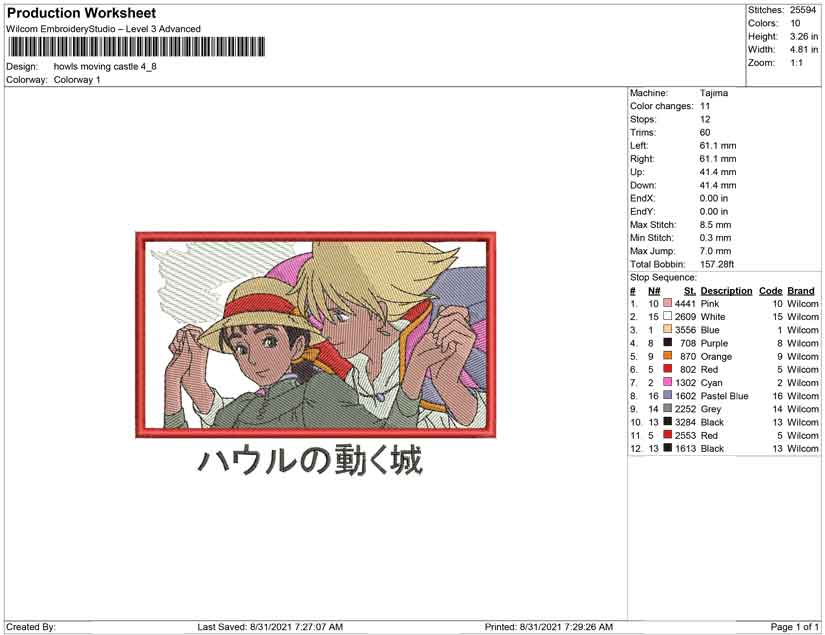Click the Left value '61.1 mm'
The width and height of the screenshot is (825, 635).
pos(718,146)
